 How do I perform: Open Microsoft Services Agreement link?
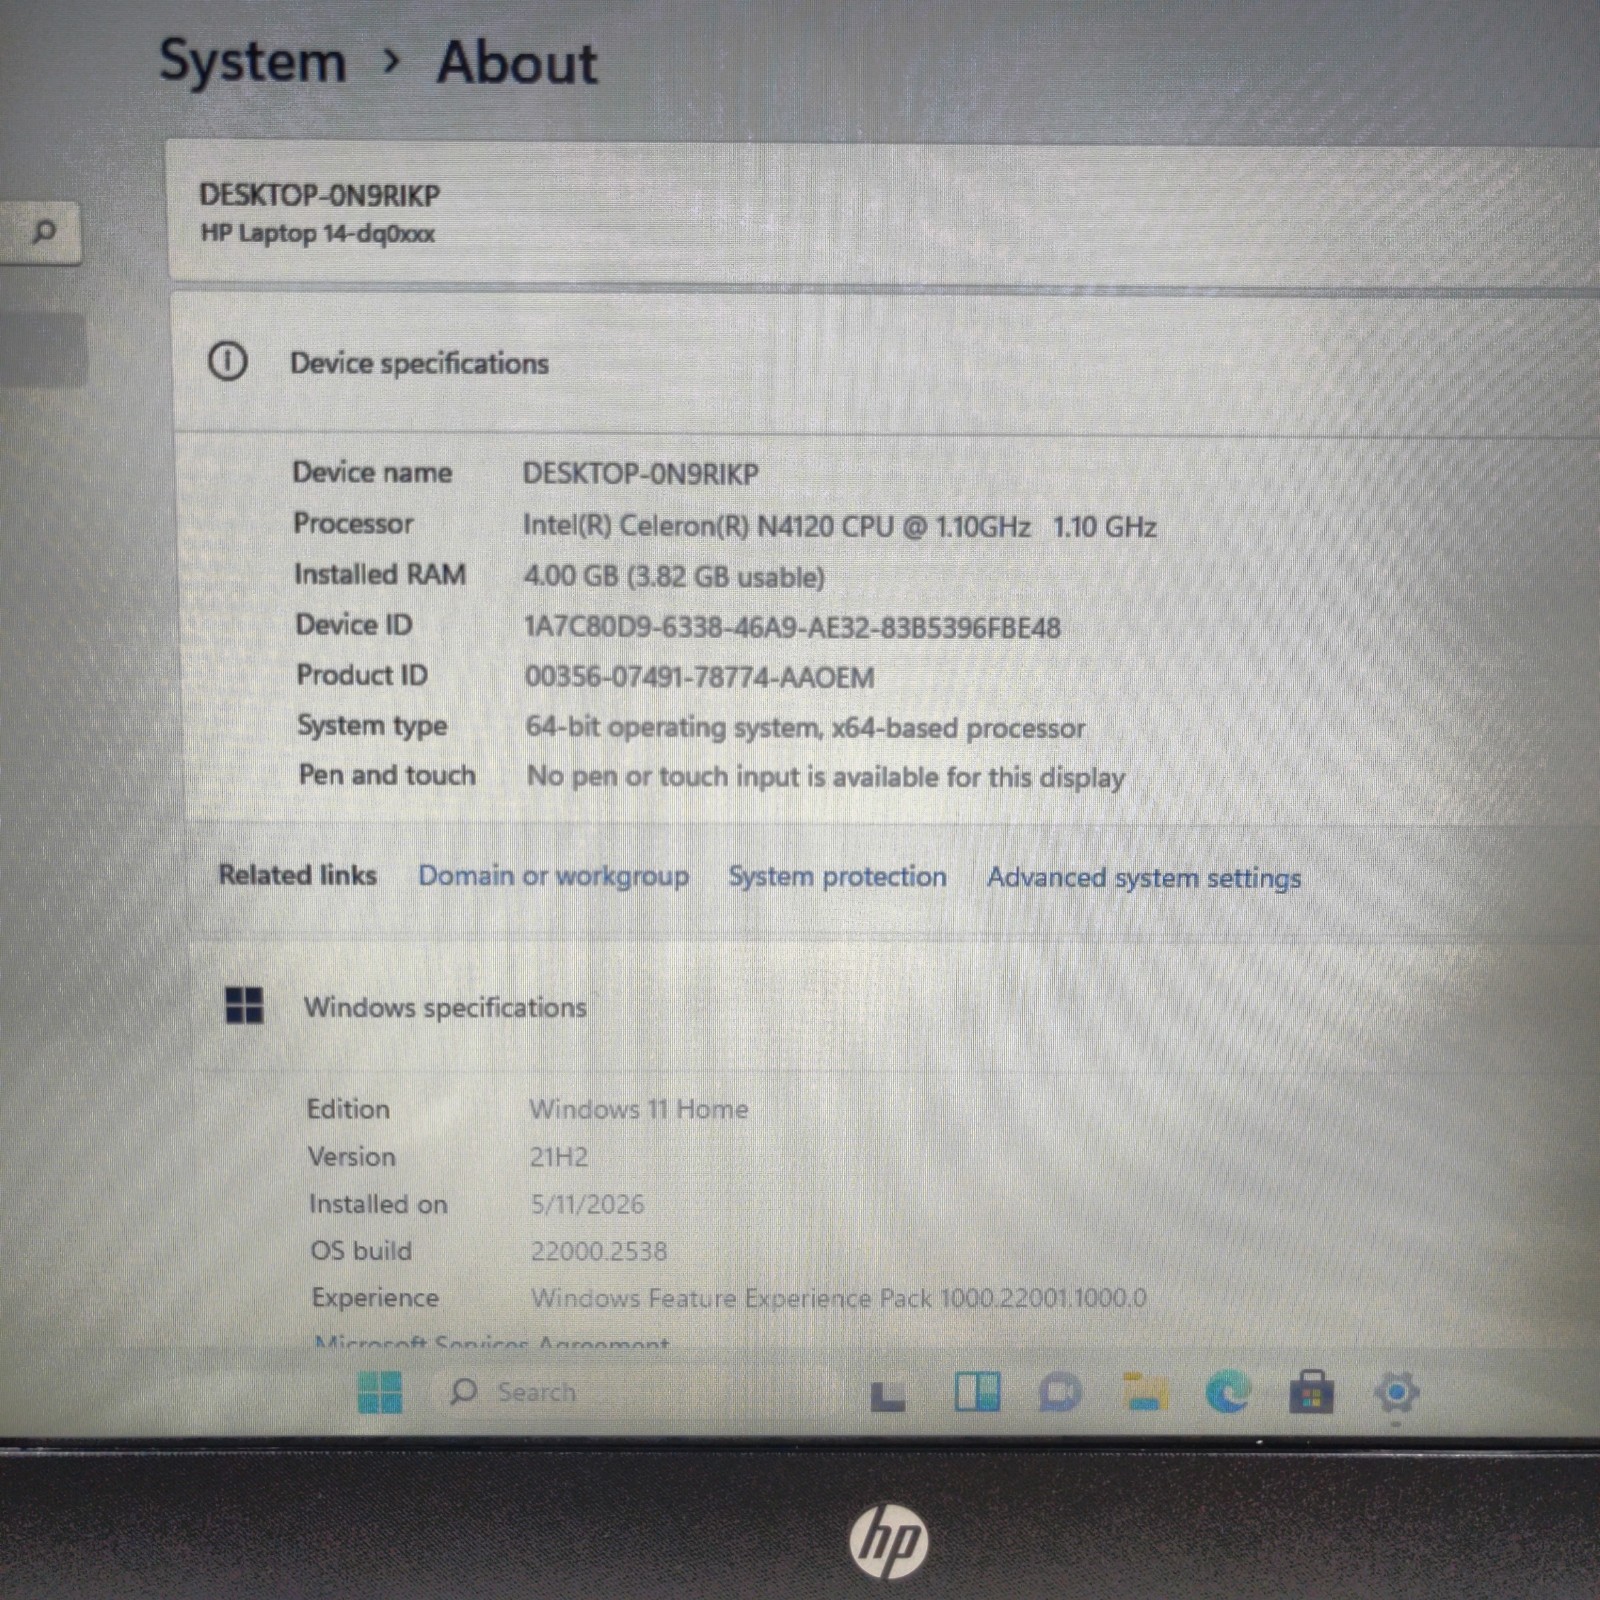pyautogui.click(x=491, y=1342)
